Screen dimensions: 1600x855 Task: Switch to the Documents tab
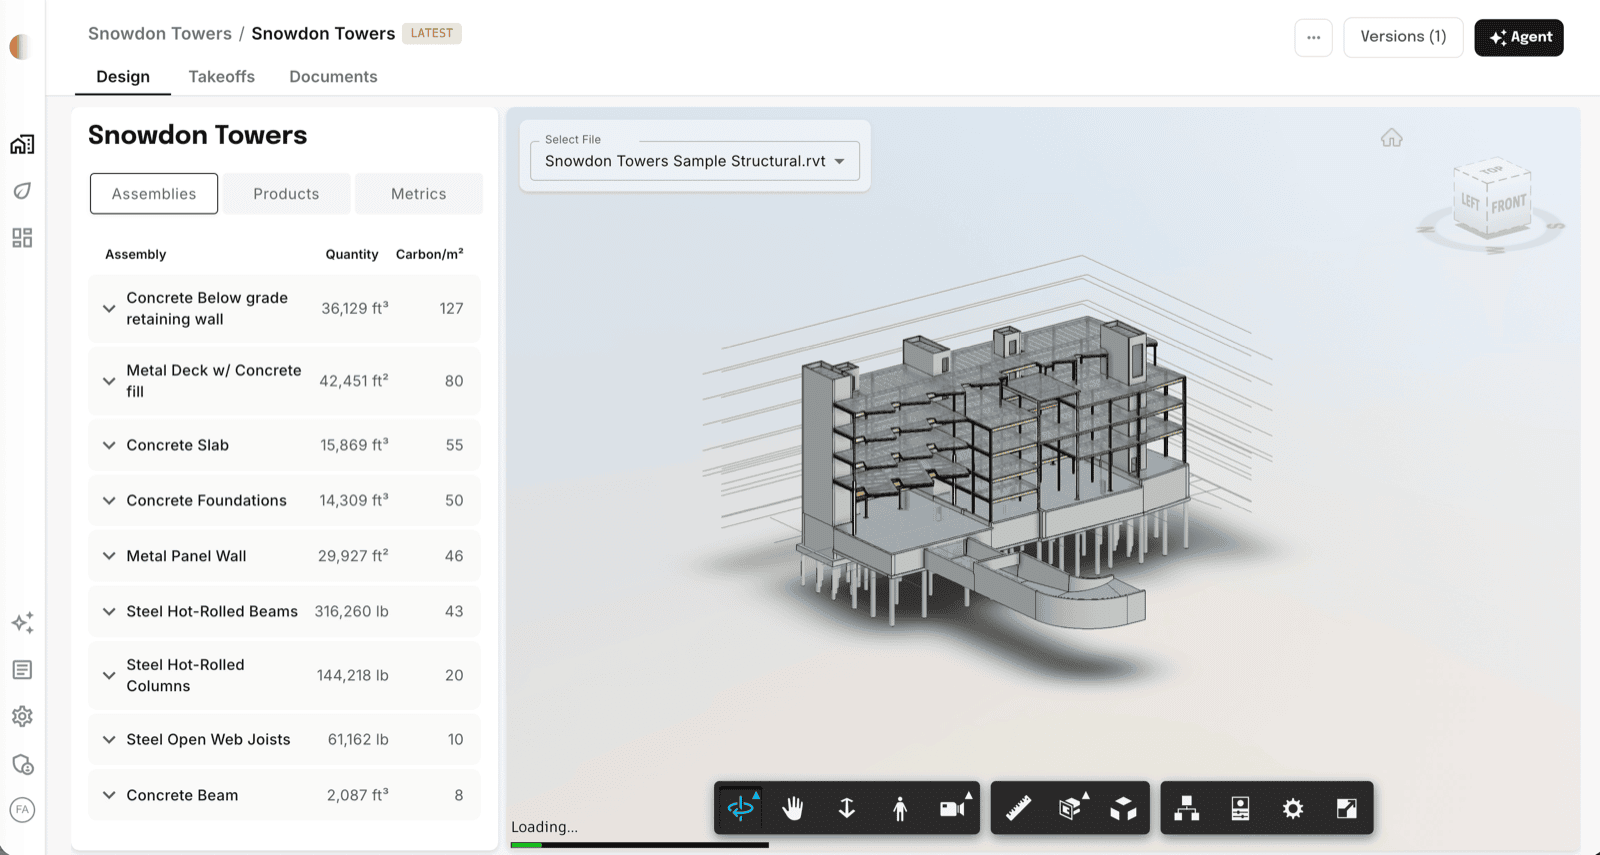point(333,77)
